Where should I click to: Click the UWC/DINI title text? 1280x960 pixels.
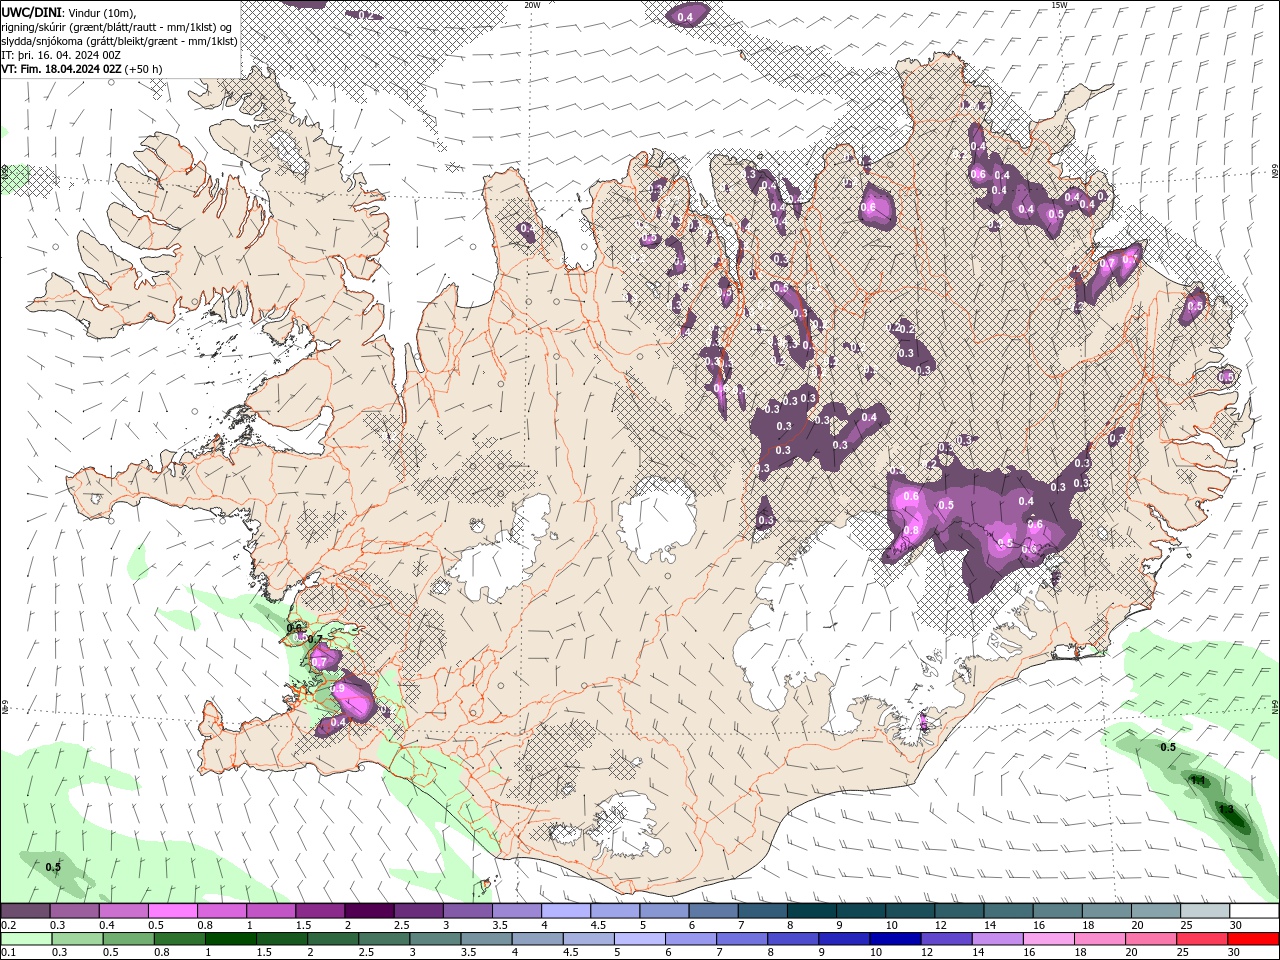pos(31,12)
